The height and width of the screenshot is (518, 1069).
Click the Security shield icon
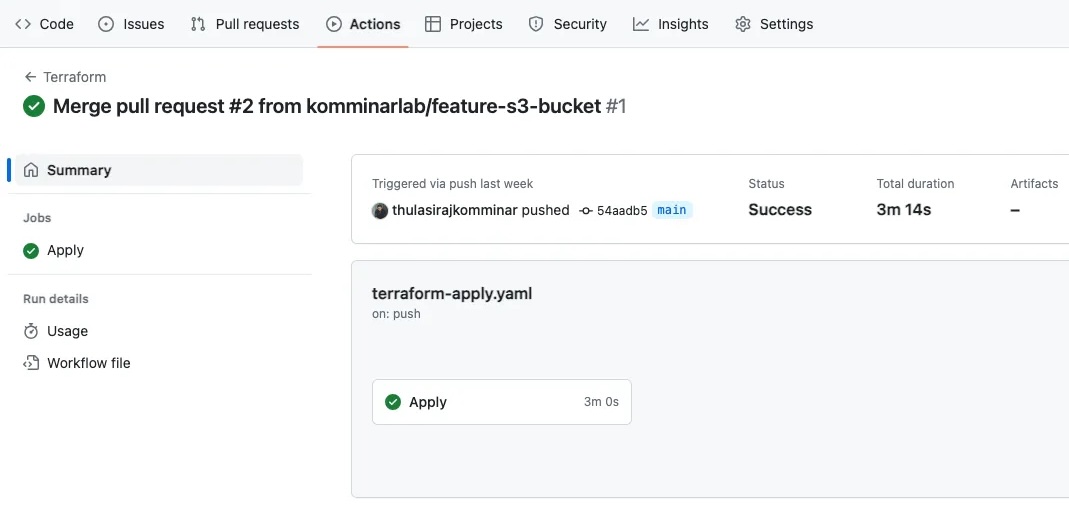tap(536, 24)
